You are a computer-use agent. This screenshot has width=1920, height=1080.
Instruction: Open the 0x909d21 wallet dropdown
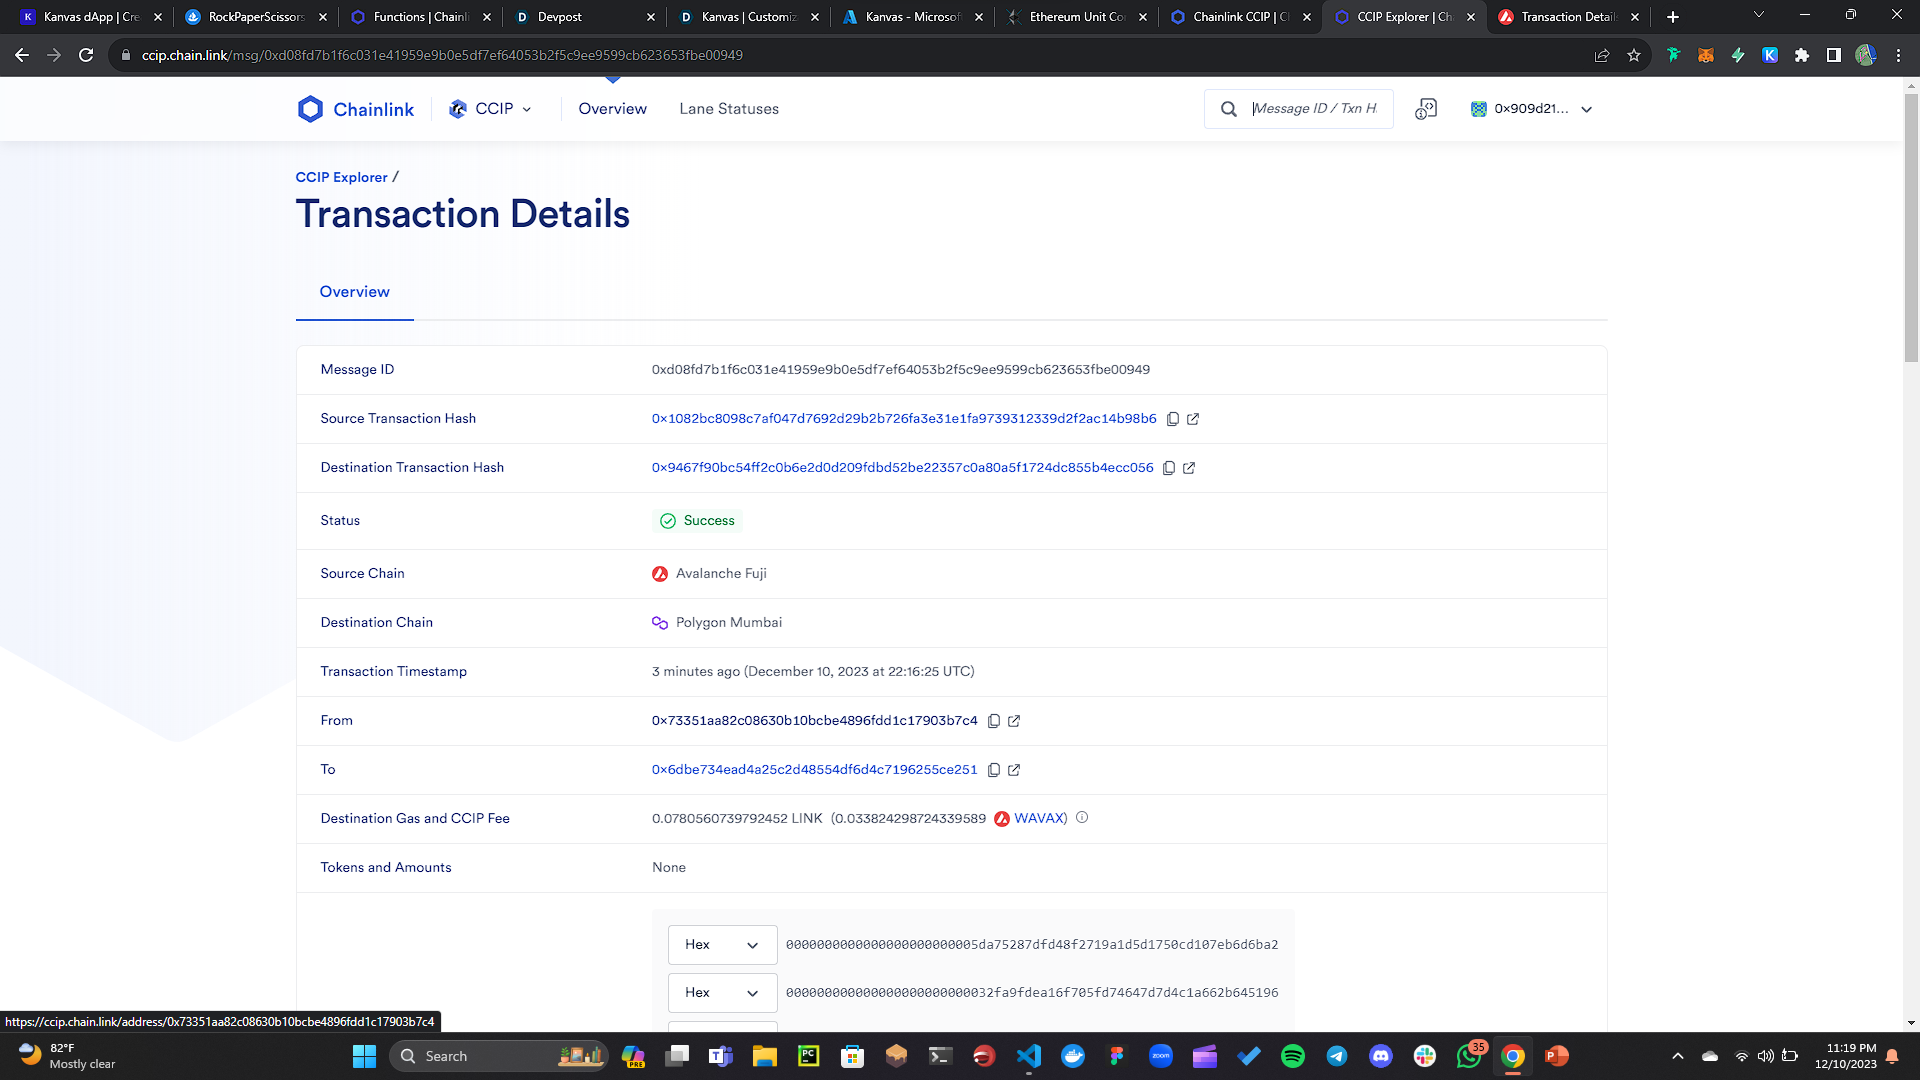coord(1532,109)
